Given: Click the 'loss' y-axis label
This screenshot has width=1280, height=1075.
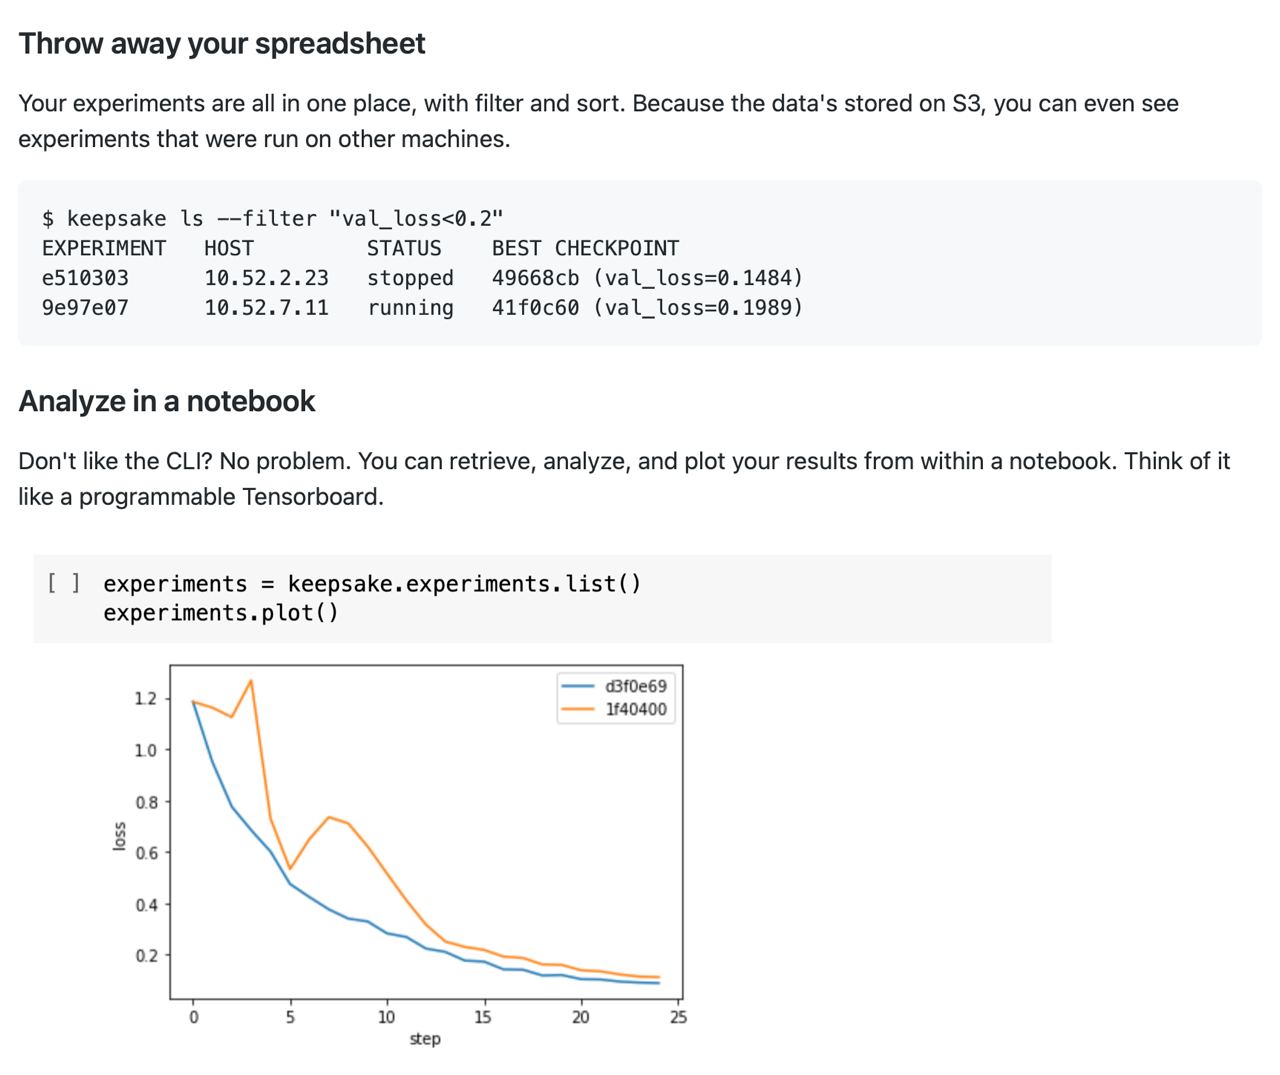Looking at the screenshot, I should point(120,836).
